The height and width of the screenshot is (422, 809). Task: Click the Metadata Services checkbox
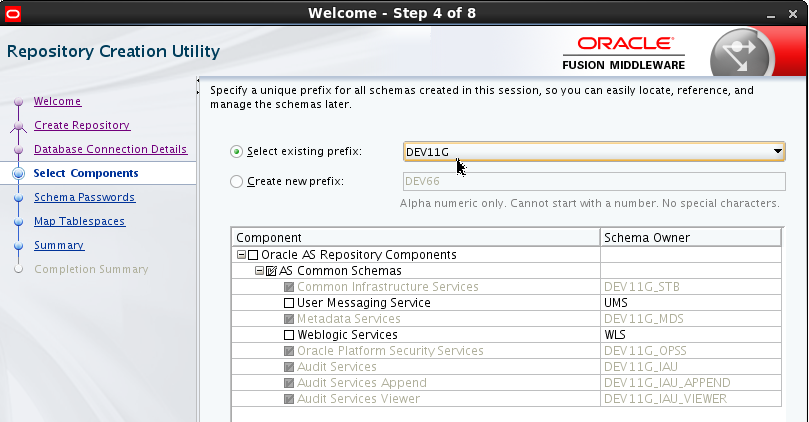tap(289, 319)
